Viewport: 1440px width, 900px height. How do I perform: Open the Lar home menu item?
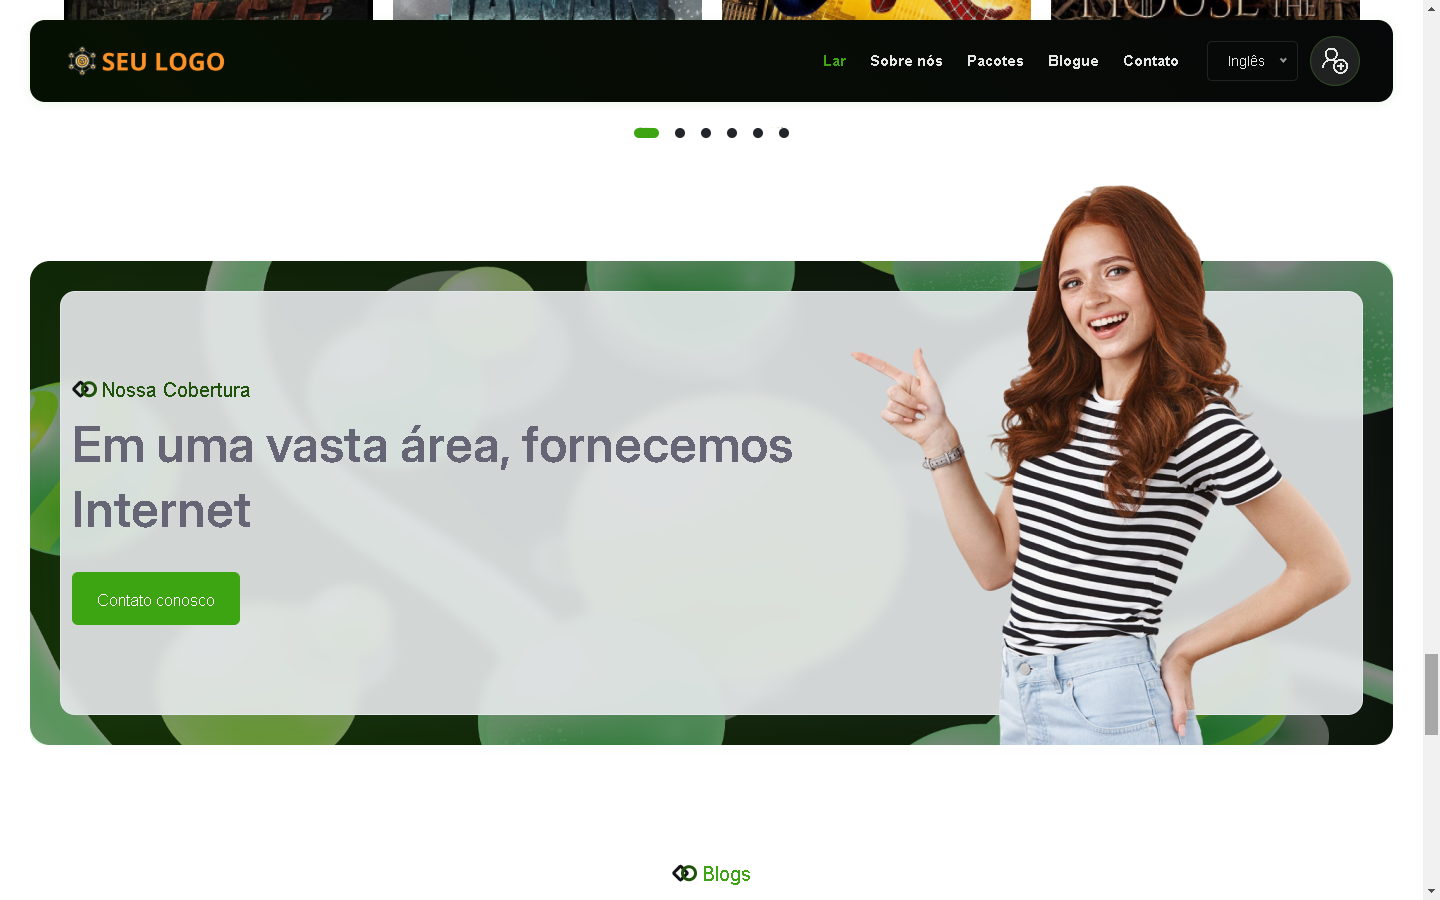834,61
